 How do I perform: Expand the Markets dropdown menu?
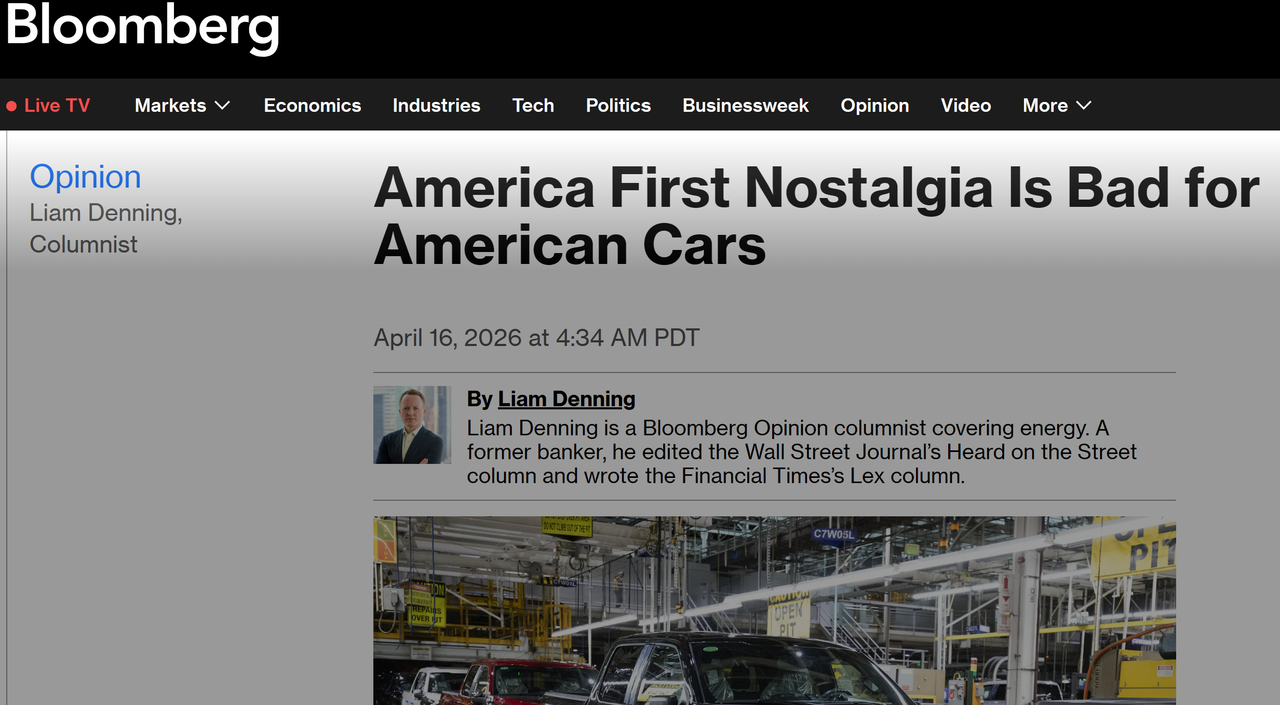pyautogui.click(x=182, y=105)
